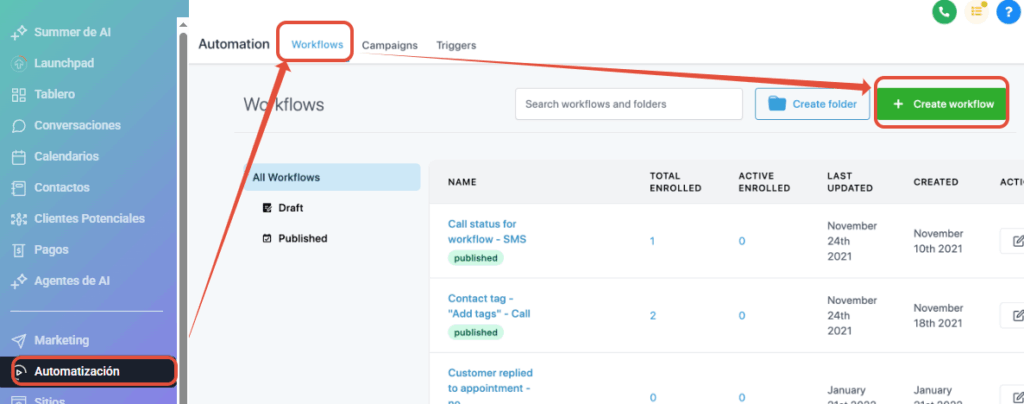Click edit icon for Call status workflow
Screen dimensions: 1024x404
tap(1016, 241)
